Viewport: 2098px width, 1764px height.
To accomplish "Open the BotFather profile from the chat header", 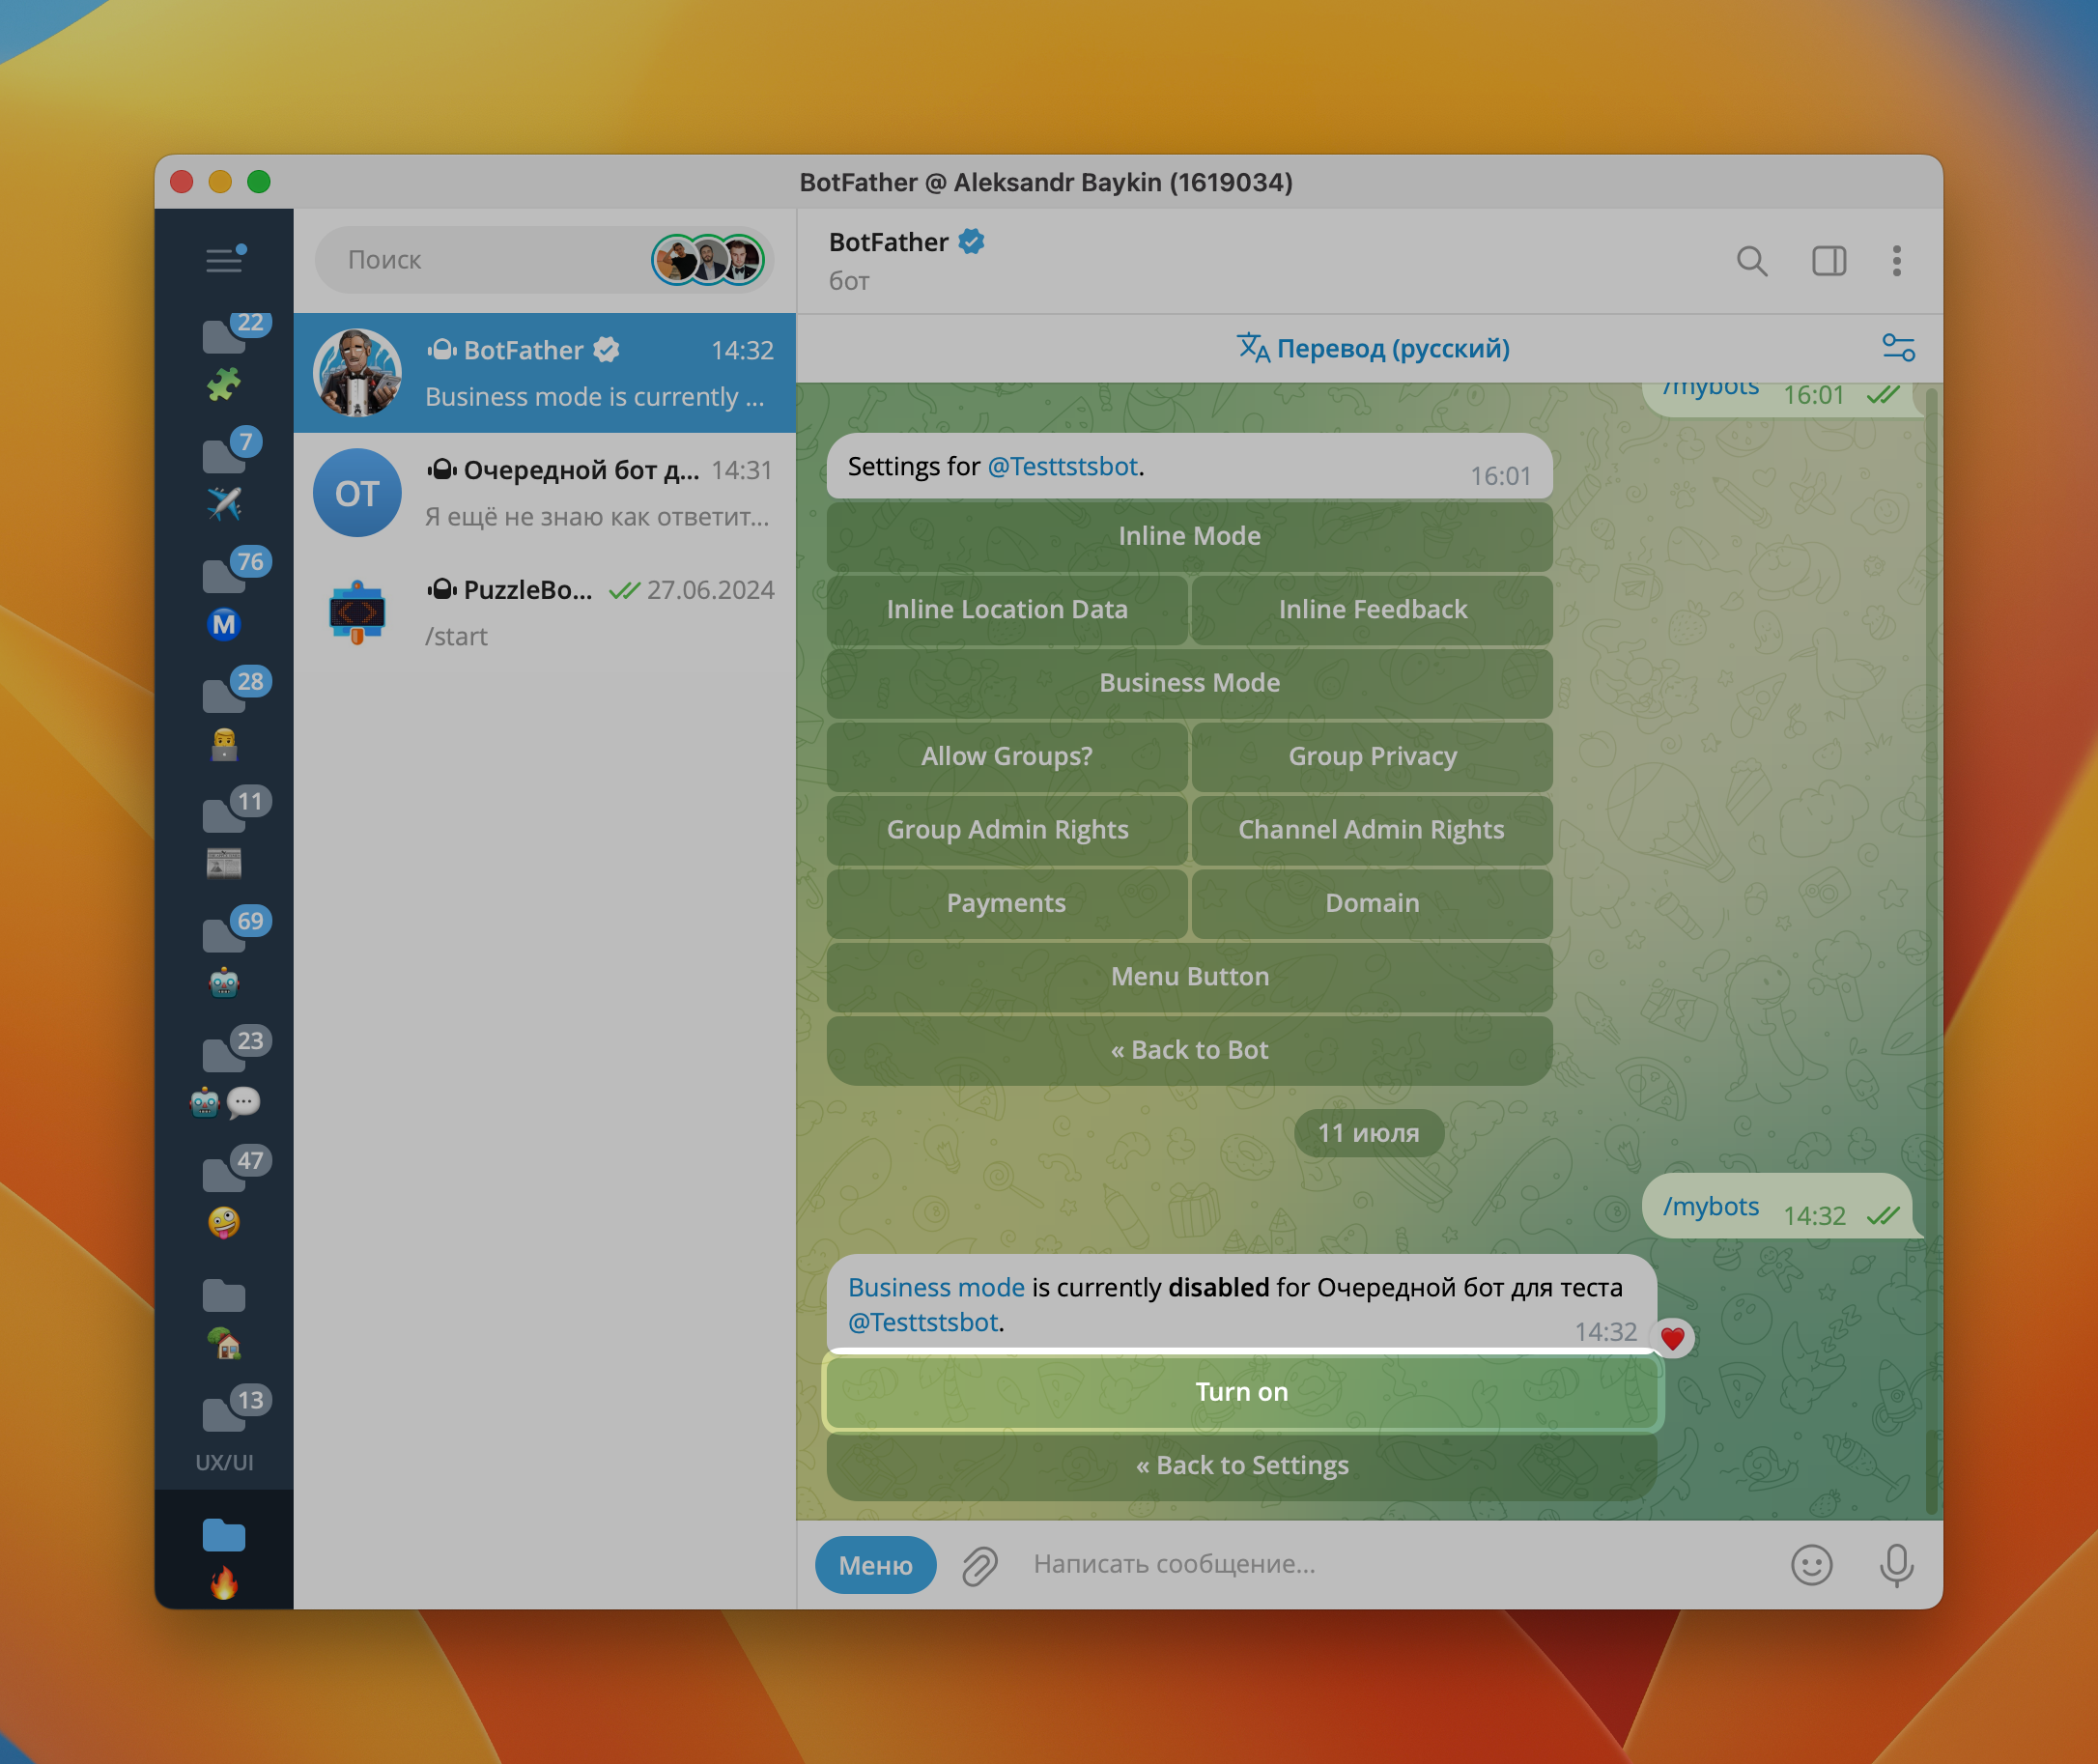I will point(906,260).
